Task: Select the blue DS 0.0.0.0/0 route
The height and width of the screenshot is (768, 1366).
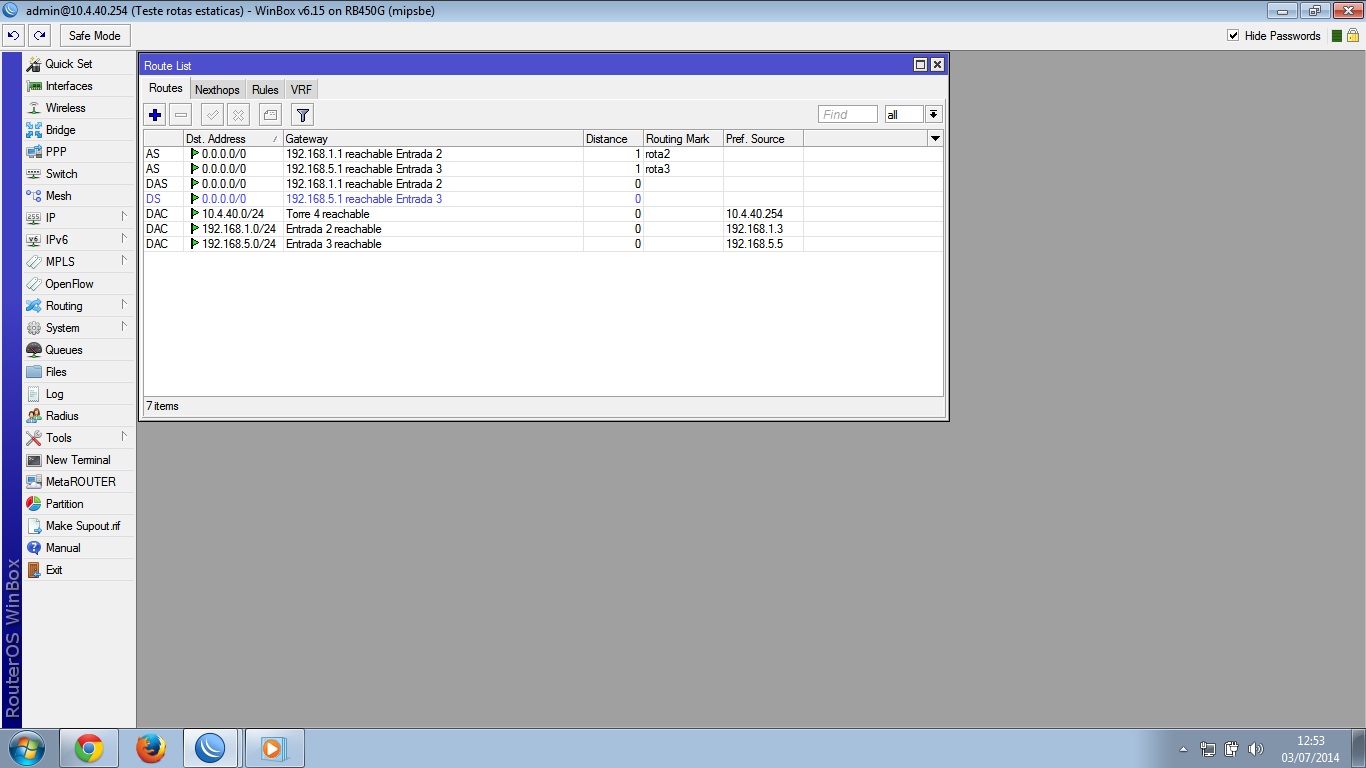Action: point(543,199)
